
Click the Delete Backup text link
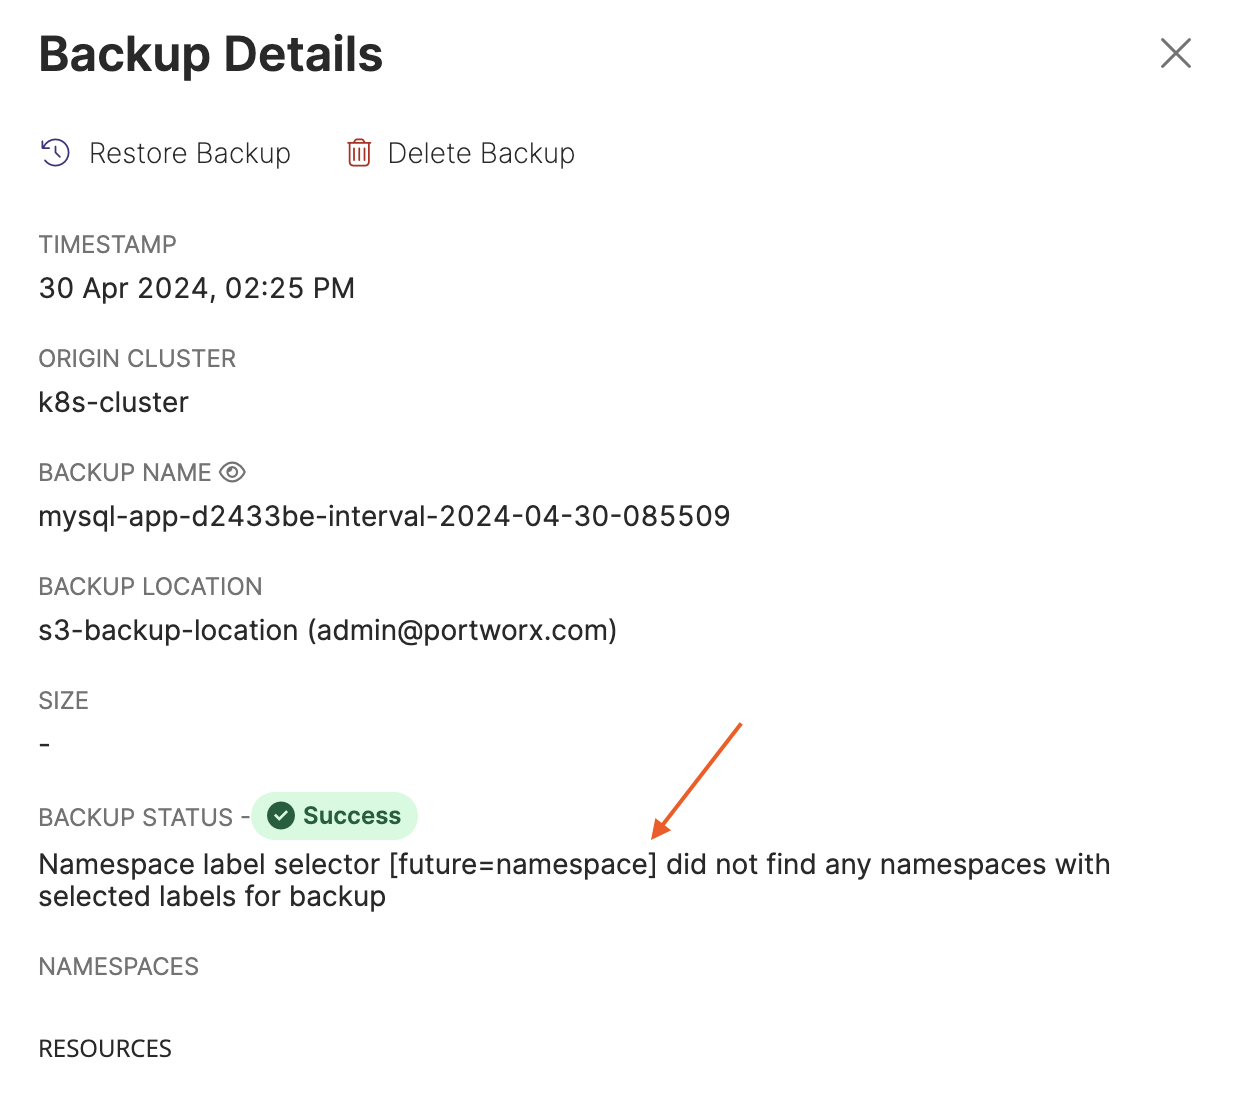(x=481, y=153)
